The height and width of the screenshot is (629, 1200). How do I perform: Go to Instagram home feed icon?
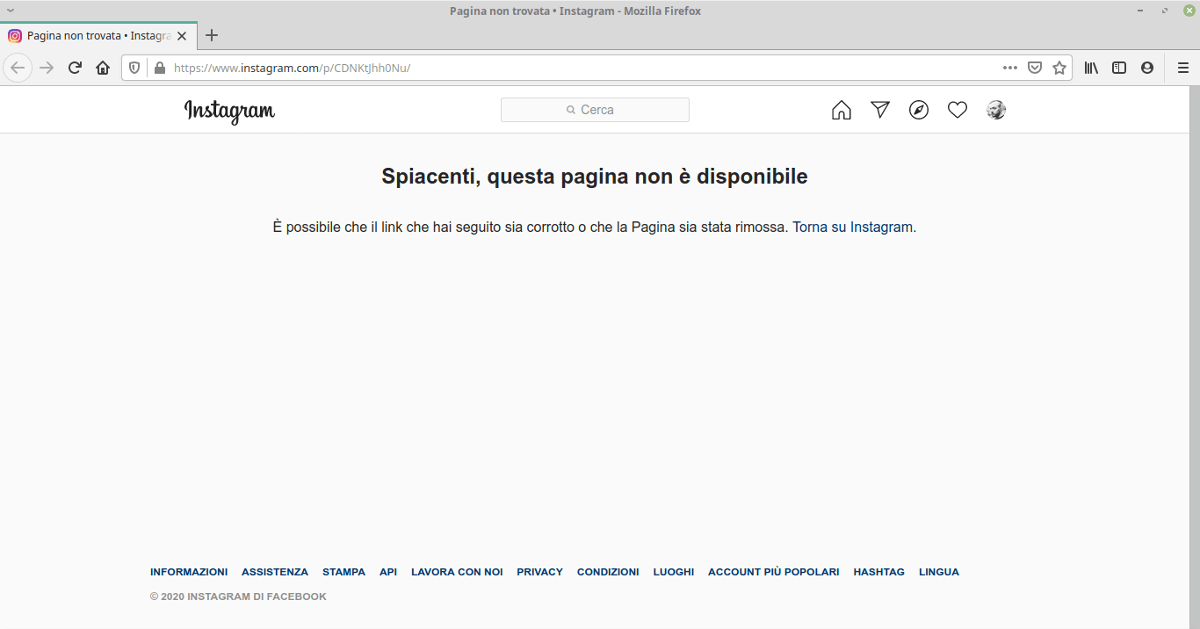point(841,110)
